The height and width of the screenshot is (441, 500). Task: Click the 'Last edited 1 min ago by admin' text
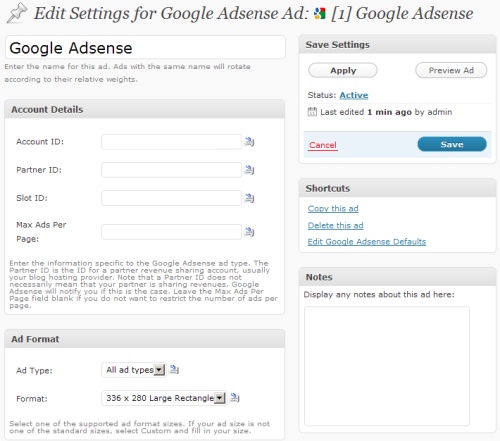pyautogui.click(x=386, y=112)
